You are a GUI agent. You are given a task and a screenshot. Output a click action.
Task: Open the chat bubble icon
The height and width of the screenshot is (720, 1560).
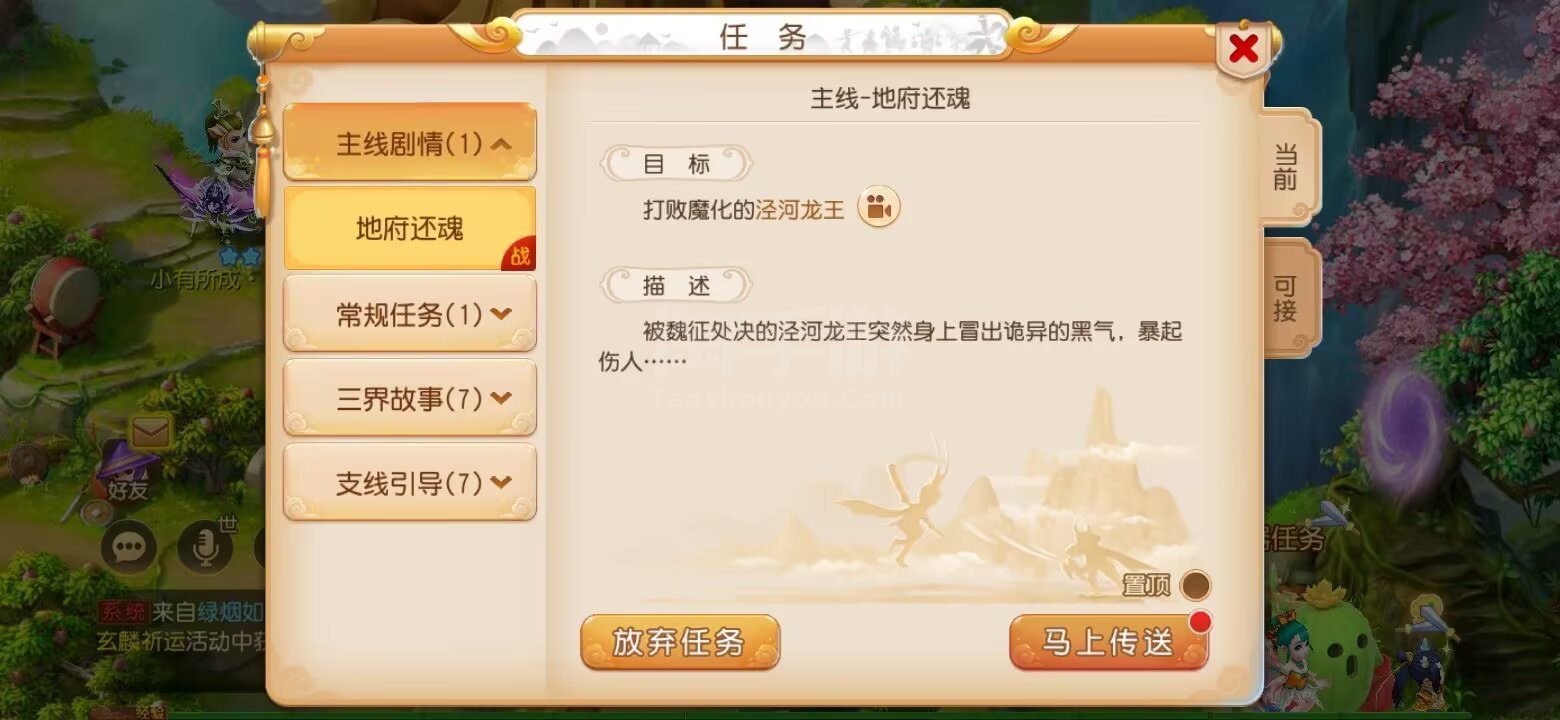tap(129, 547)
